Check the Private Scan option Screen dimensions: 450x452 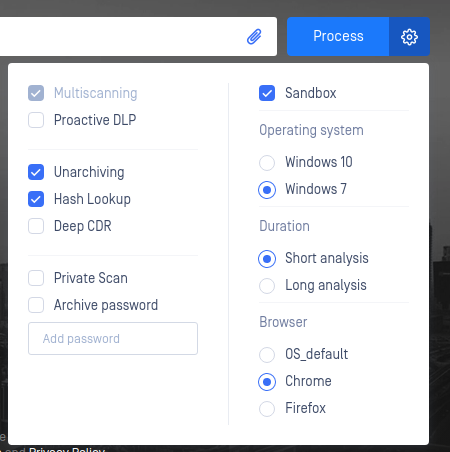[36, 278]
